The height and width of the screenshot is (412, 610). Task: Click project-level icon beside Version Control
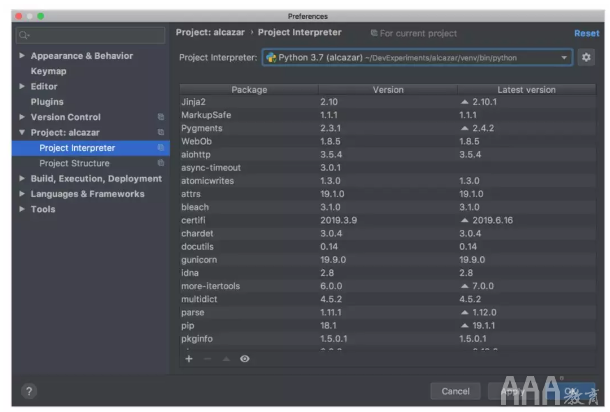pyautogui.click(x=161, y=117)
